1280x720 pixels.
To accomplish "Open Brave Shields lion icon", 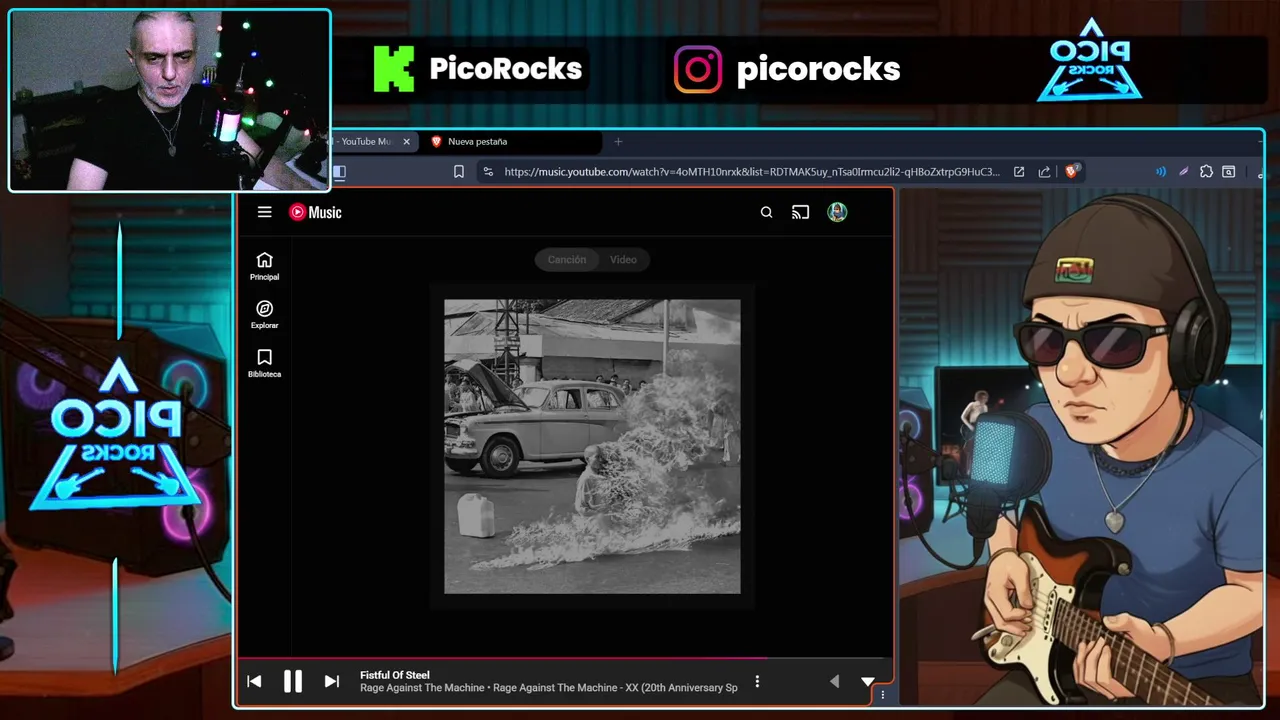I will coord(1071,172).
